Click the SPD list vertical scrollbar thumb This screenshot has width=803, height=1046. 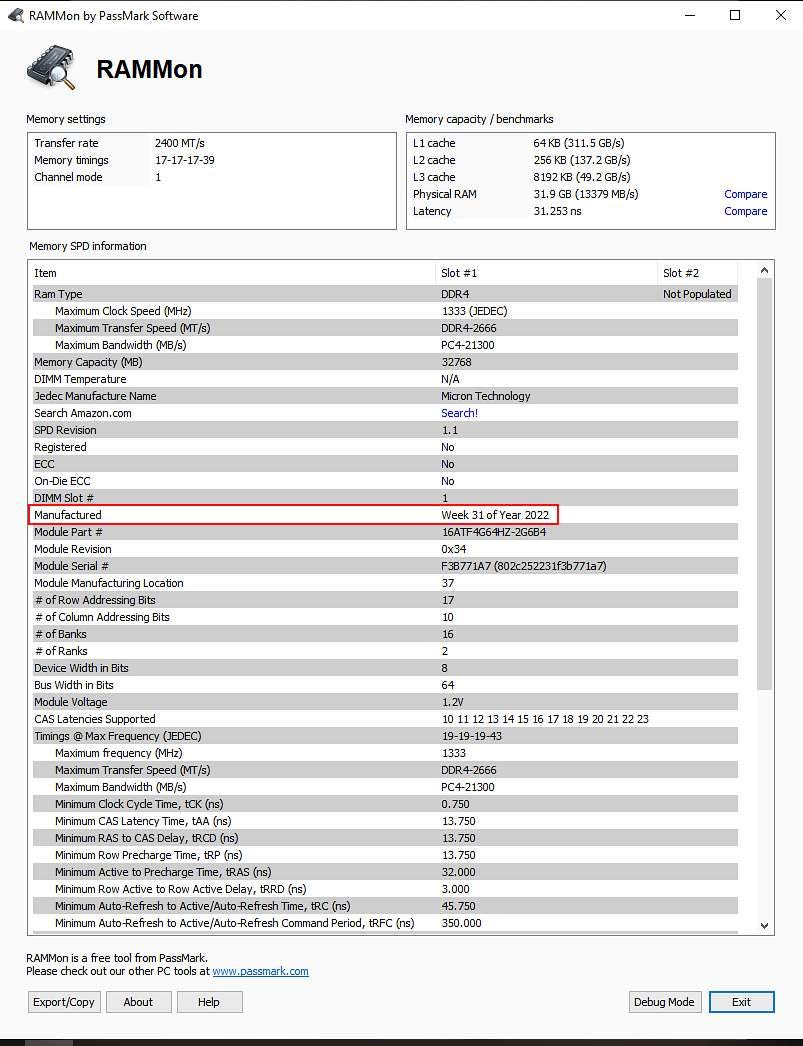point(764,484)
